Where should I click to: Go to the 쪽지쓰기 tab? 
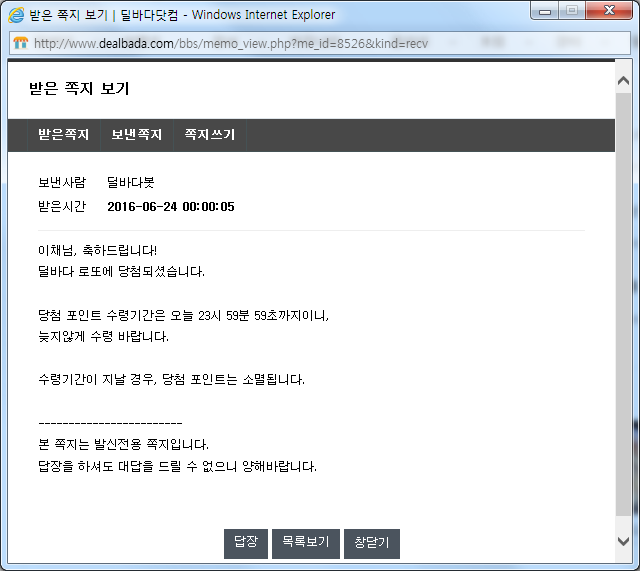(210, 135)
